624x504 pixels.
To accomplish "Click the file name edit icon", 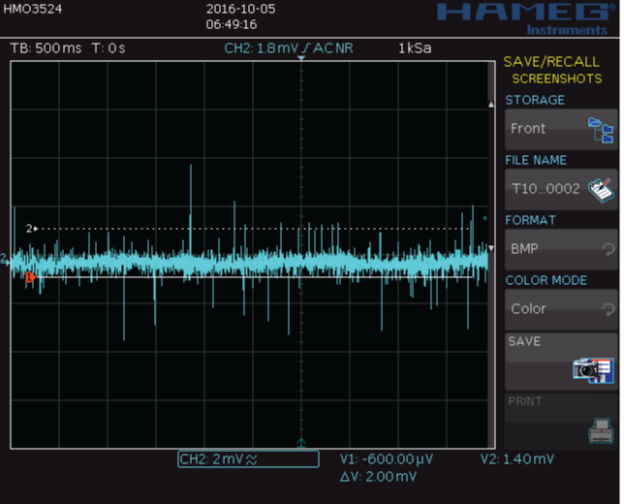I will point(600,190).
